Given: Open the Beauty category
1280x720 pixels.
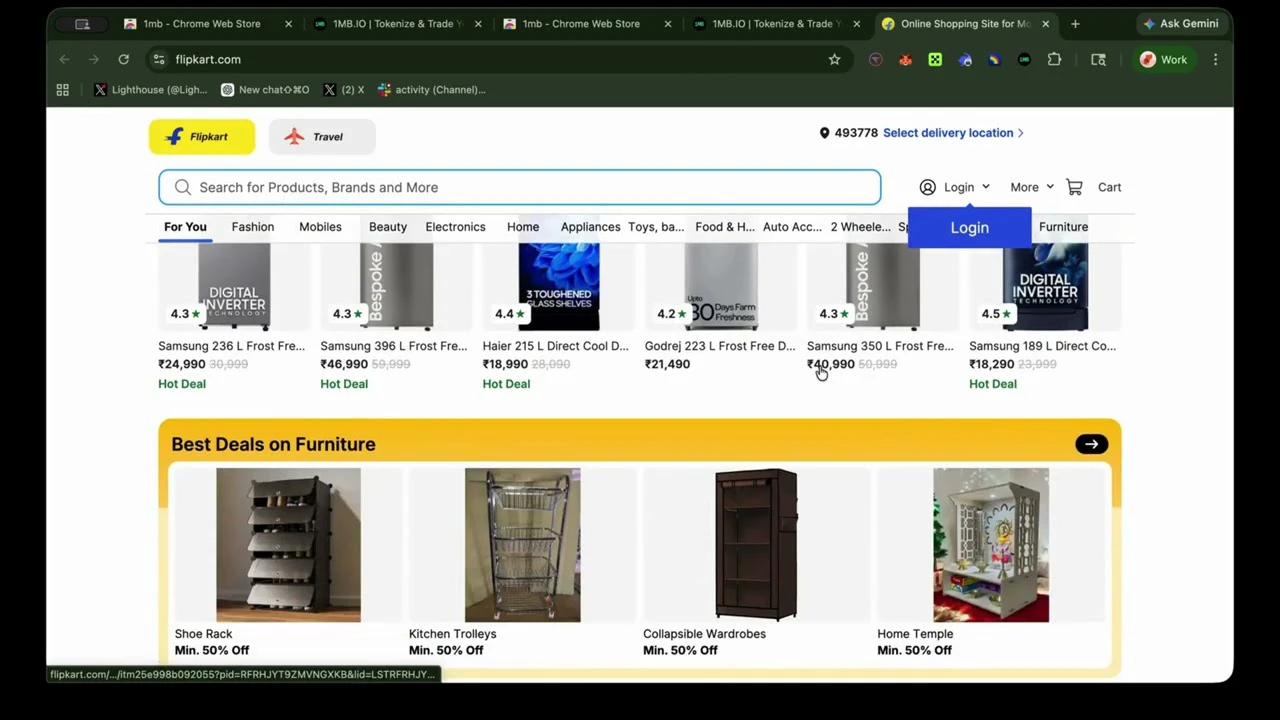Looking at the screenshot, I should (x=388, y=227).
